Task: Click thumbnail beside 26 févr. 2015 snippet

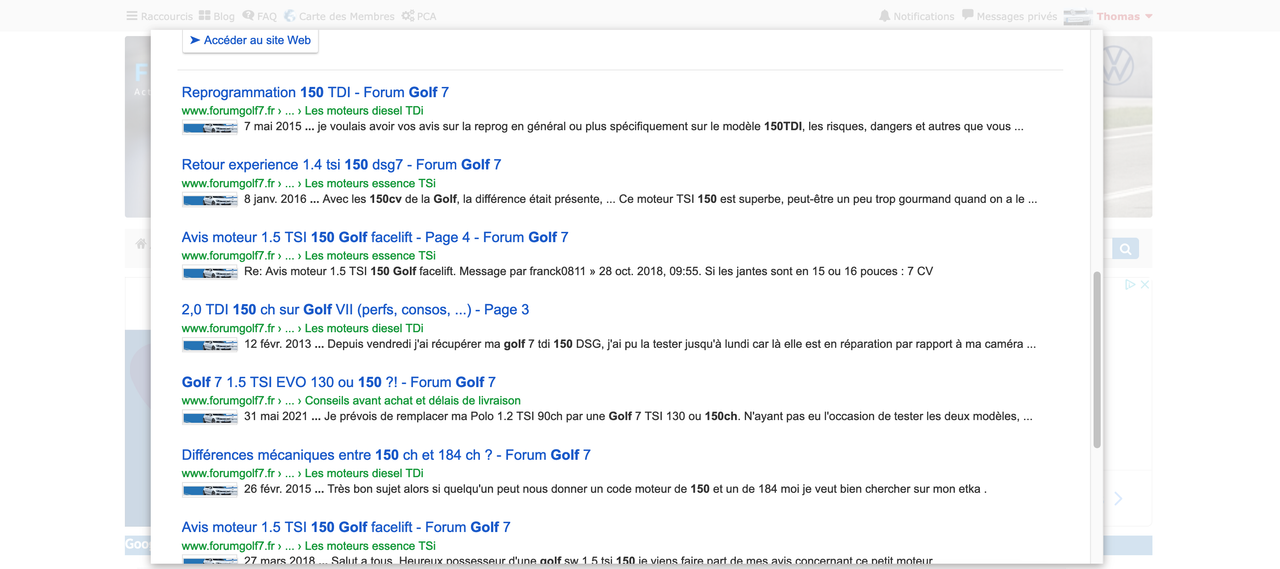Action: pos(210,490)
